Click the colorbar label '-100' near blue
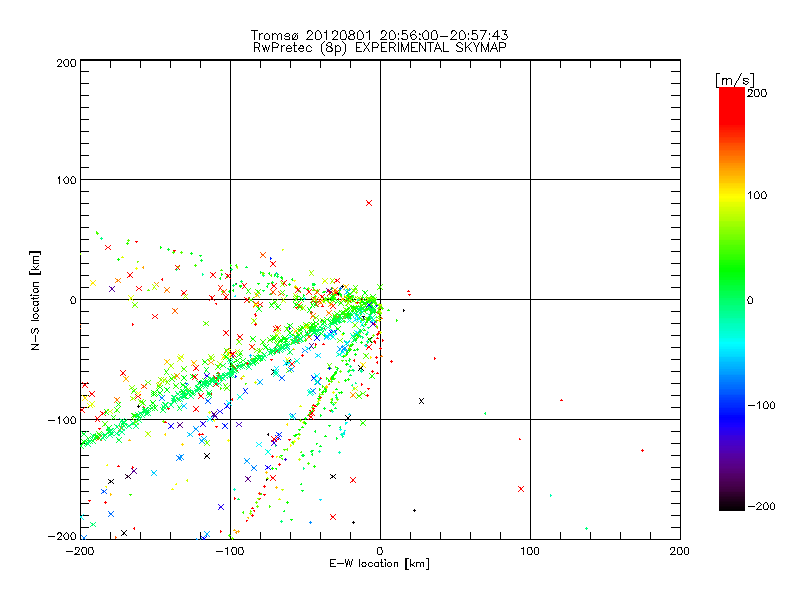Image resolution: width=800 pixels, height=600 pixels. point(761,405)
